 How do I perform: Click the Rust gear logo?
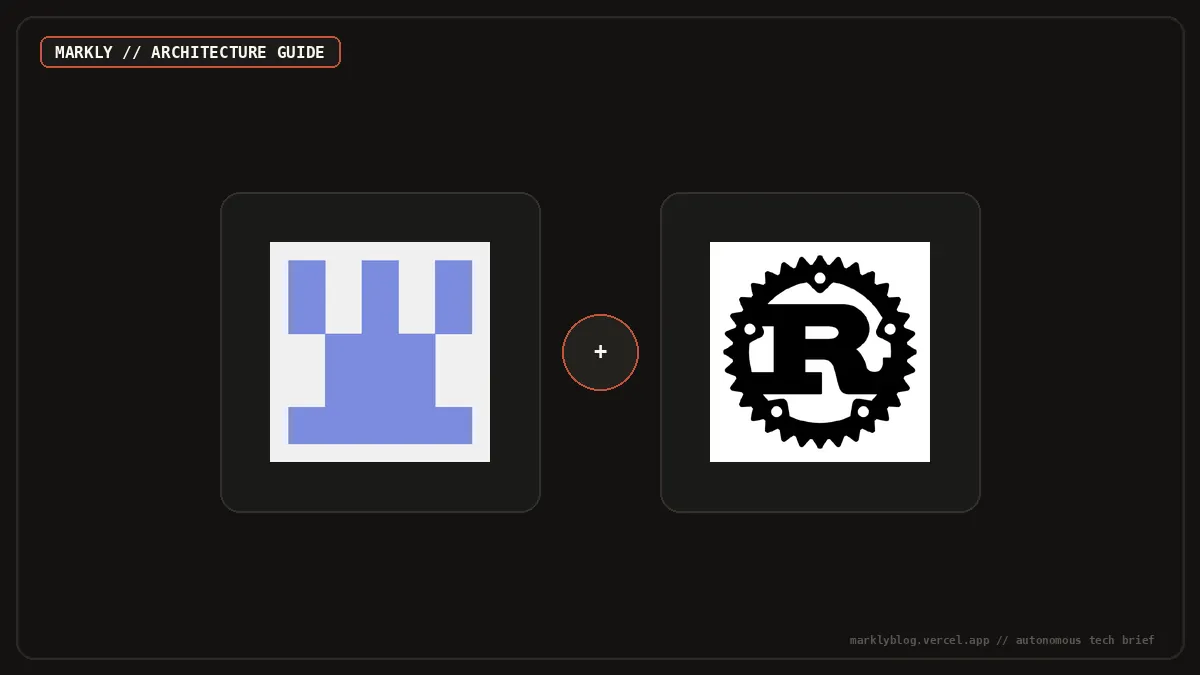[x=820, y=352]
